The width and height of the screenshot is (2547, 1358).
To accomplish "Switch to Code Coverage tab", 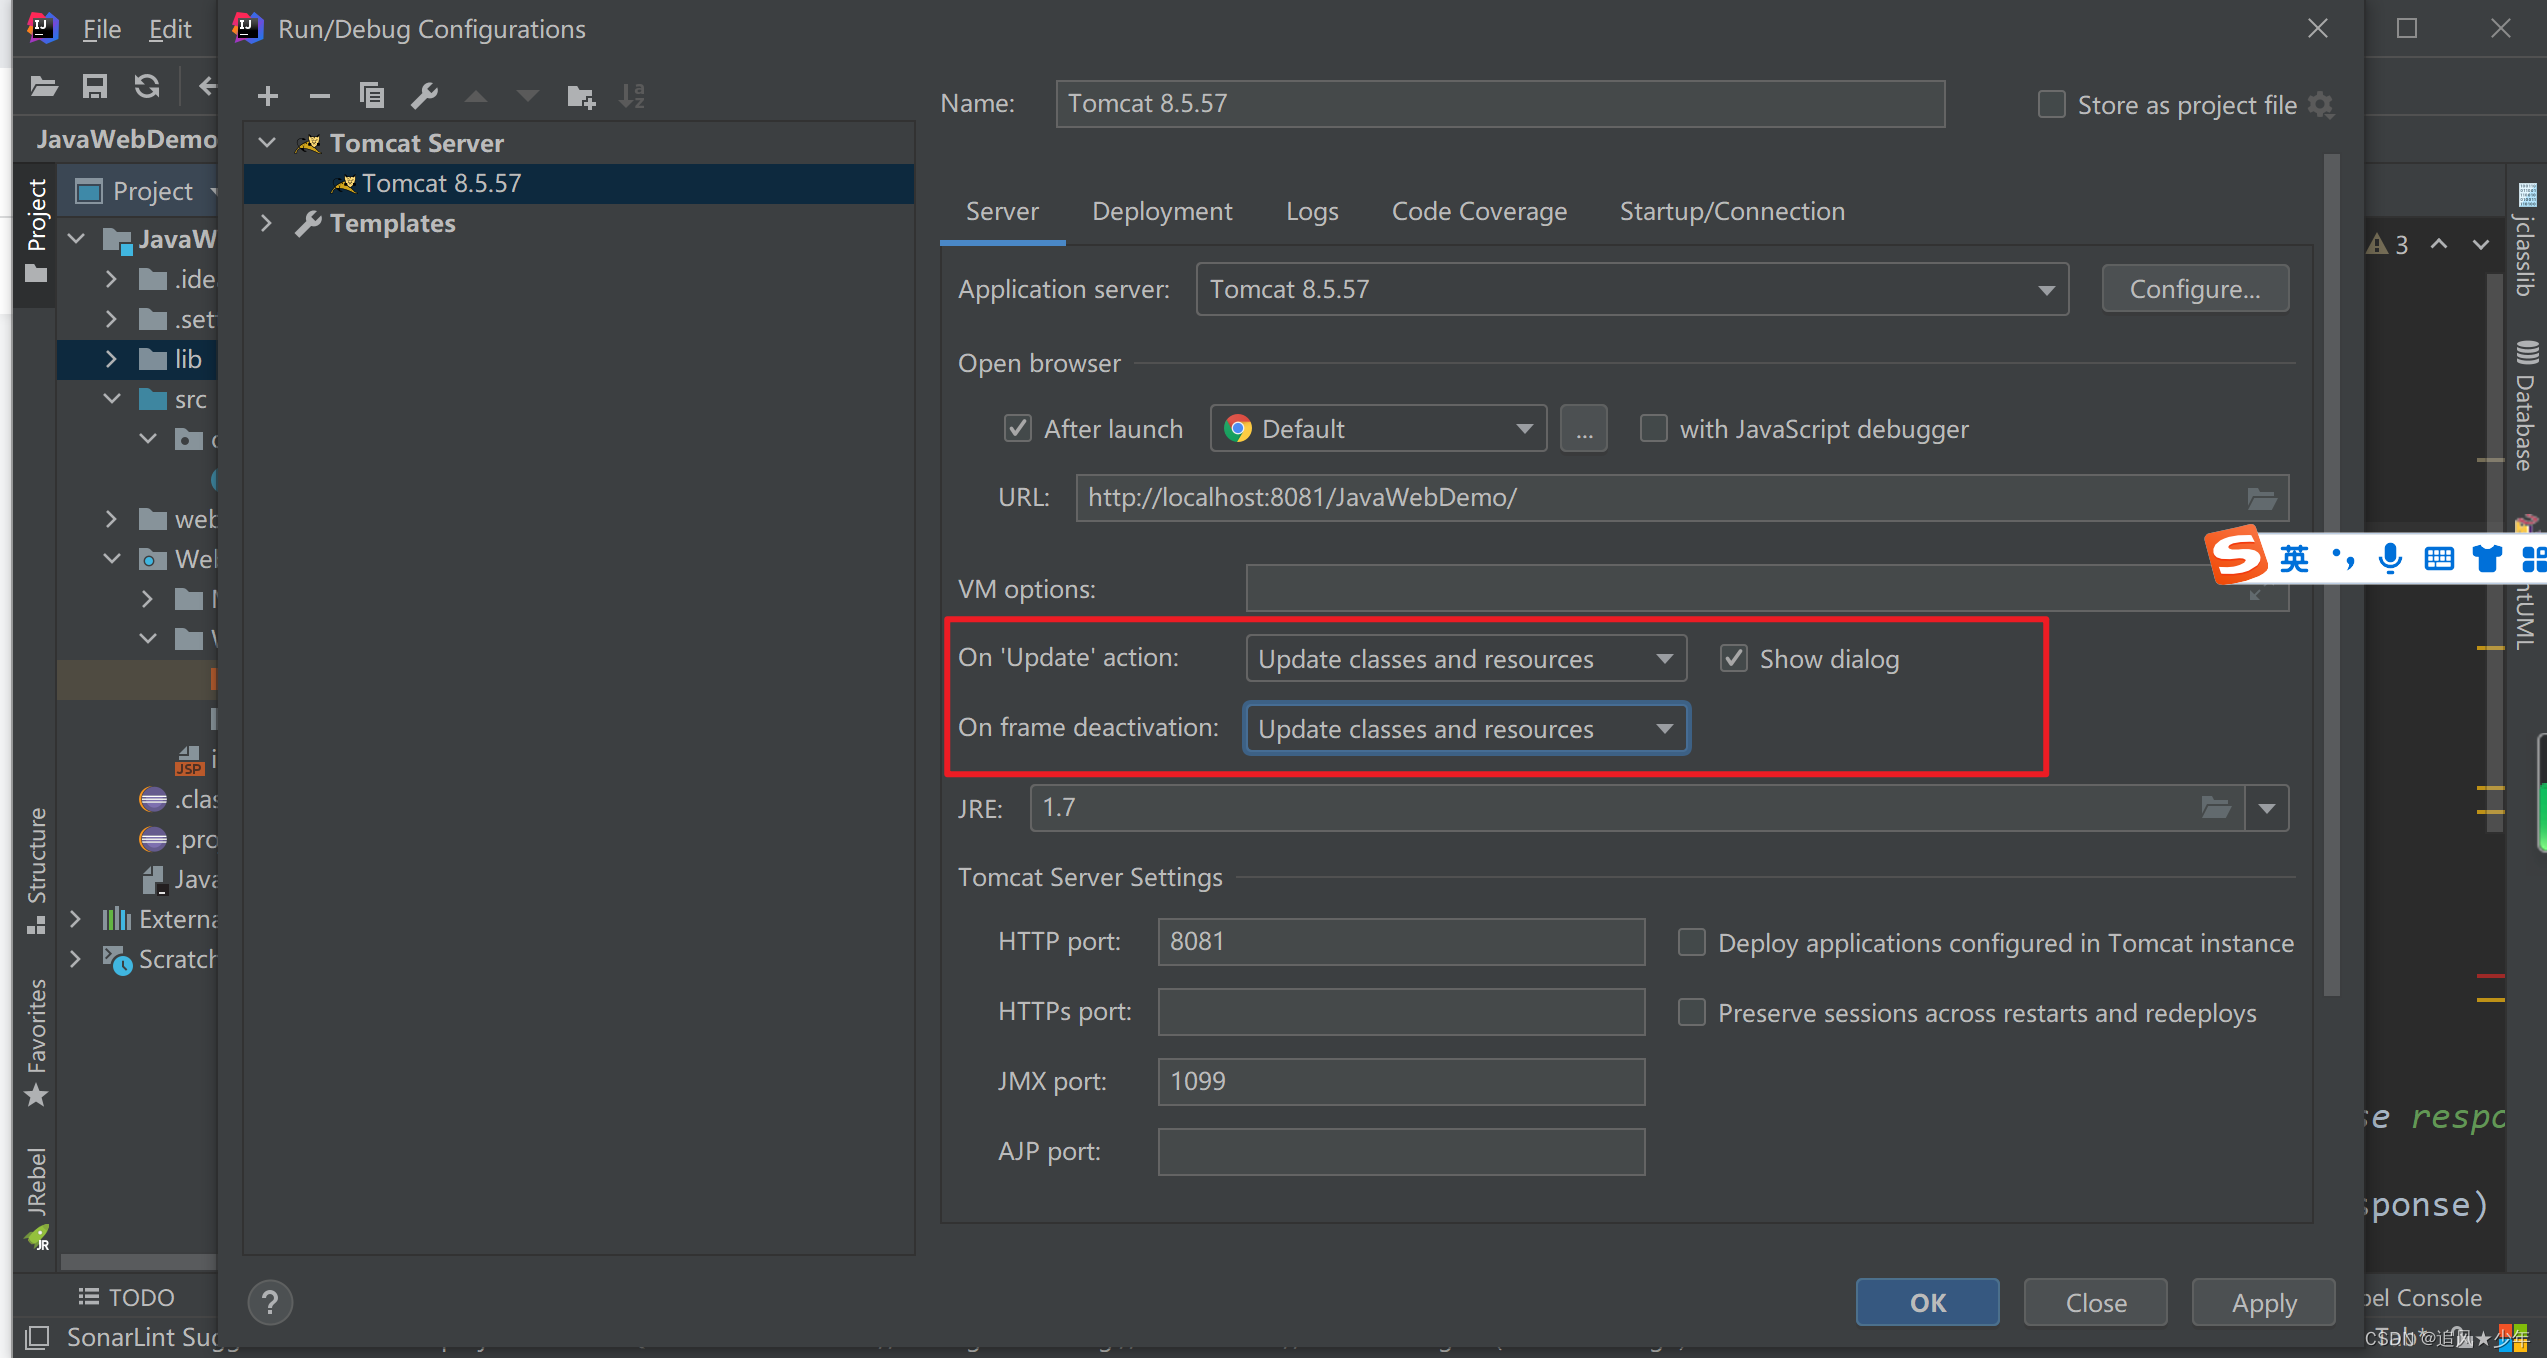I will tap(1479, 212).
